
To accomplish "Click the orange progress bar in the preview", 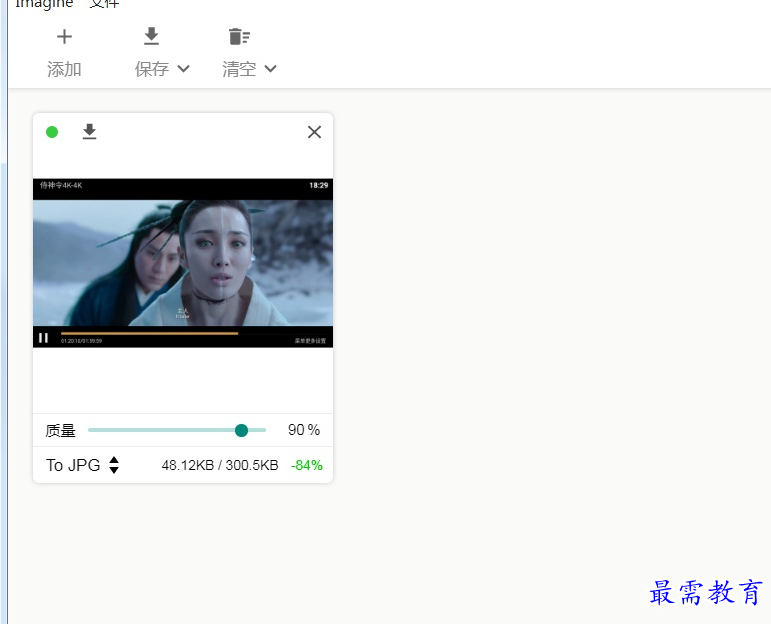I will tap(149, 333).
